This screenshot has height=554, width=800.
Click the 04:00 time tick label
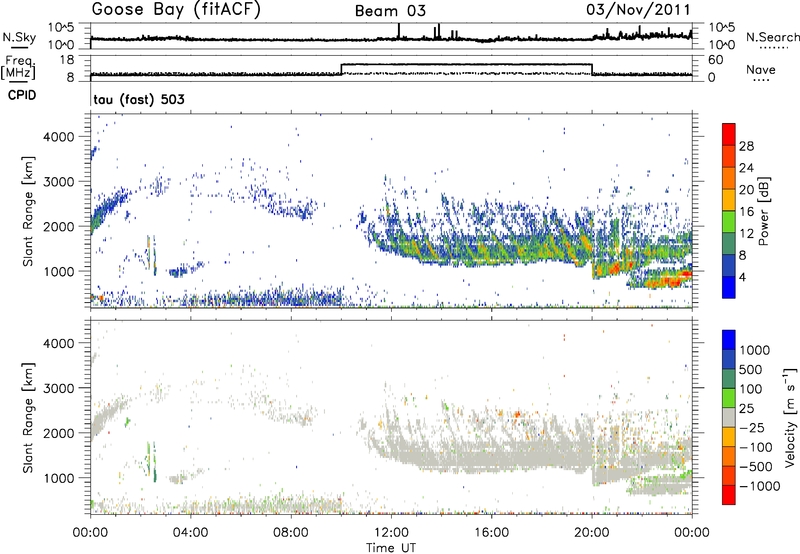[x=190, y=533]
